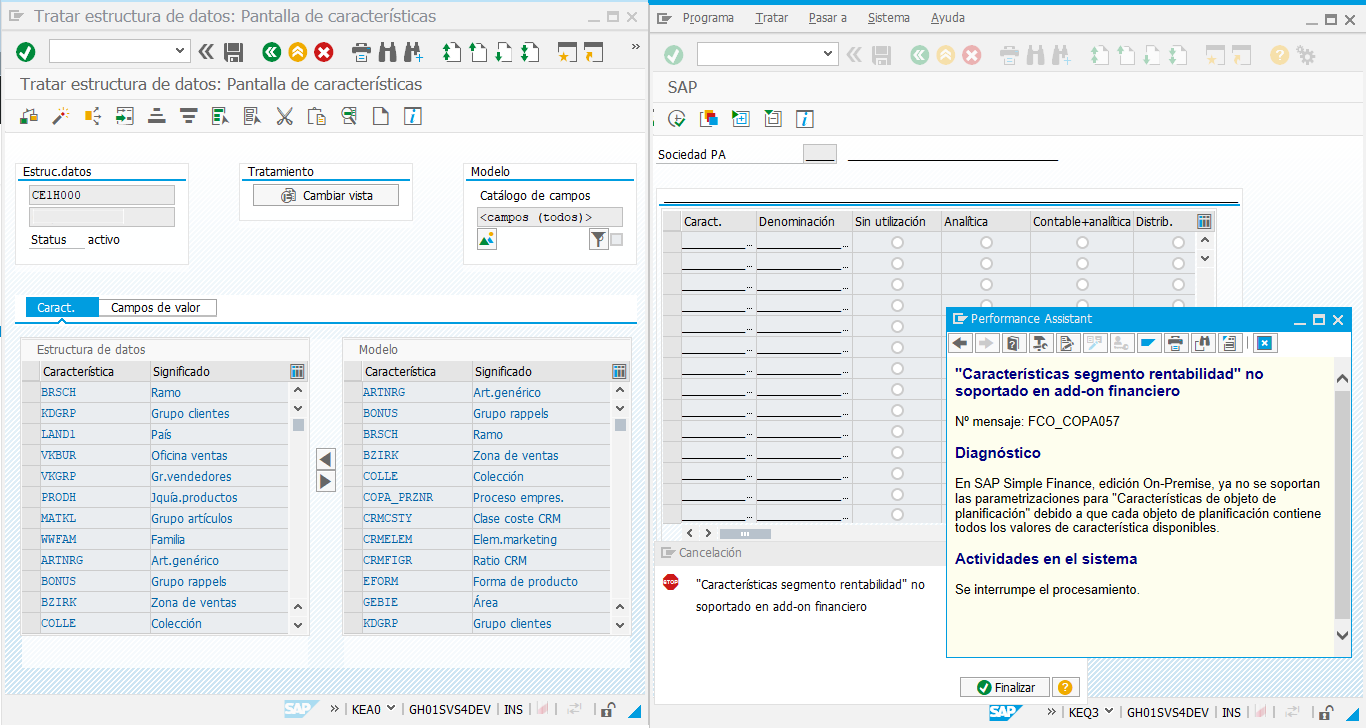Select the 'PRODH' row in Estructura de datos
Image resolution: width=1366 pixels, height=728 pixels.
(155, 497)
